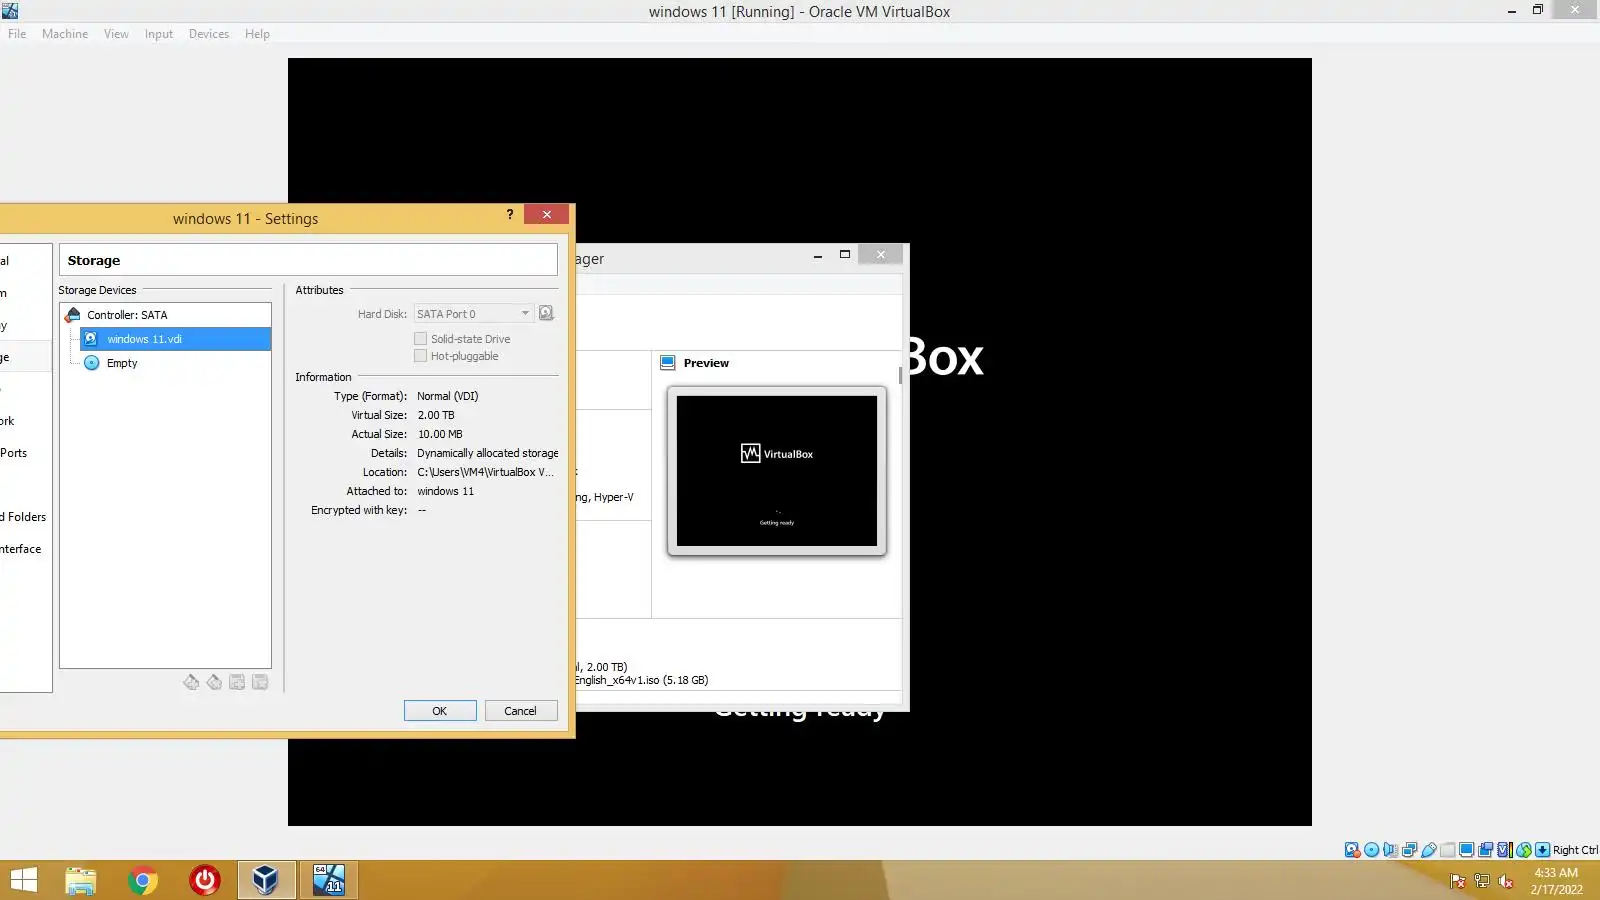The image size is (1600, 900).
Task: Open the Shared Folders settings category
Action: 24,517
